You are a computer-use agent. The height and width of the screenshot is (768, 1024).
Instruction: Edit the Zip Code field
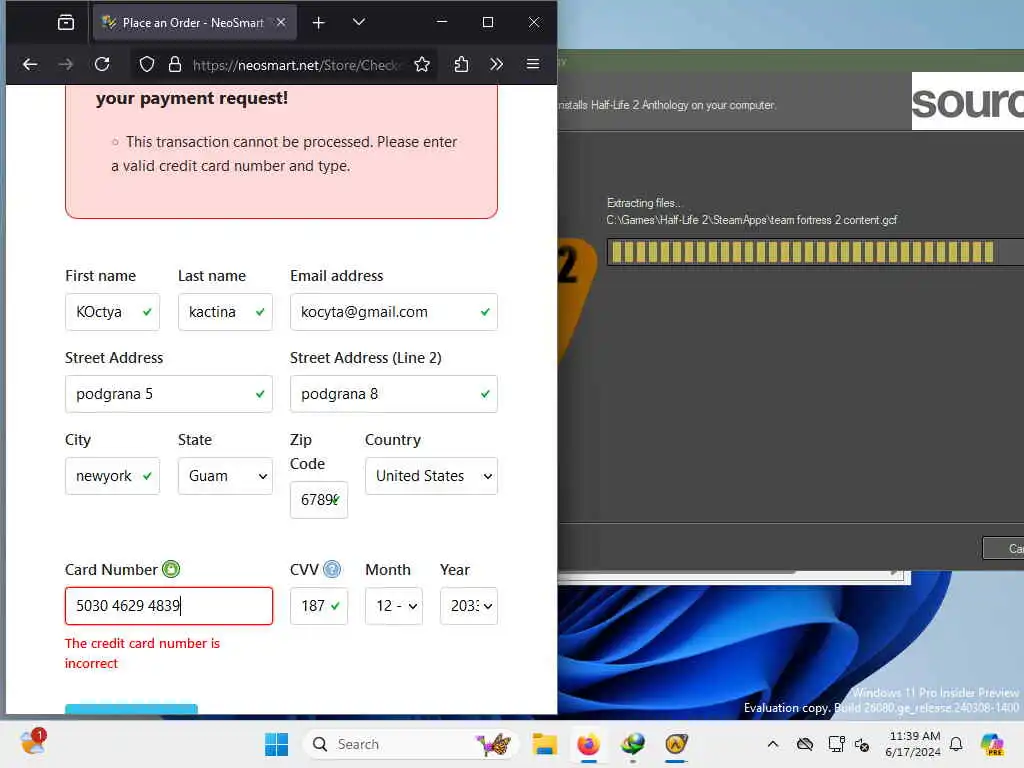click(319, 500)
